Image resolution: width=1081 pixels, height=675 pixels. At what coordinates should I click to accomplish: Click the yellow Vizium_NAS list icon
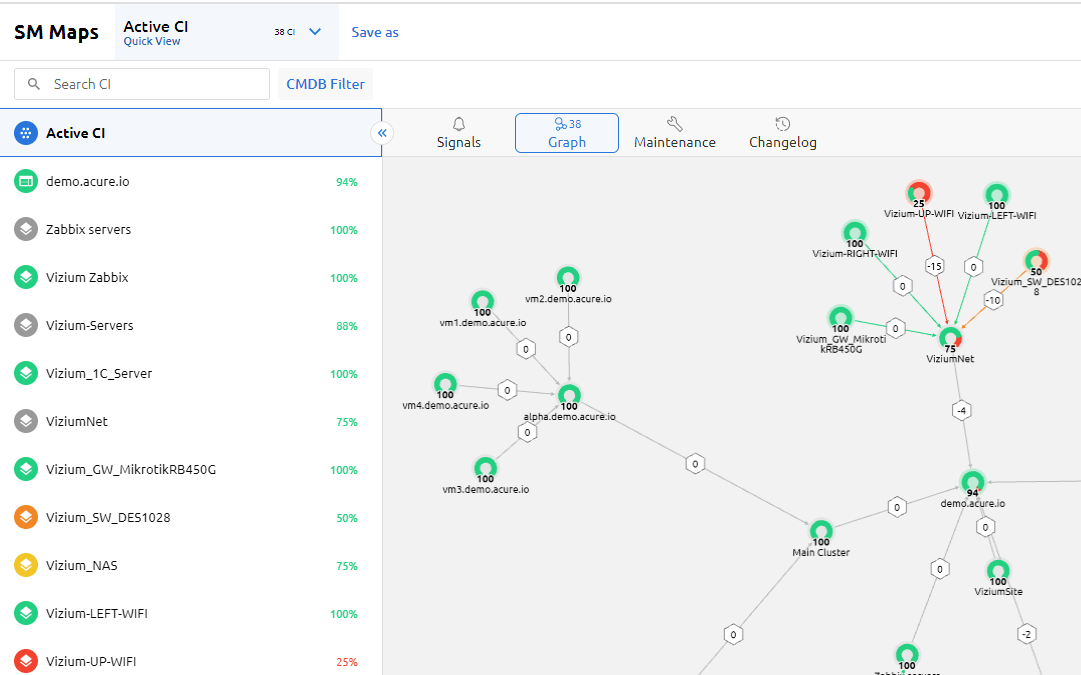(x=26, y=565)
